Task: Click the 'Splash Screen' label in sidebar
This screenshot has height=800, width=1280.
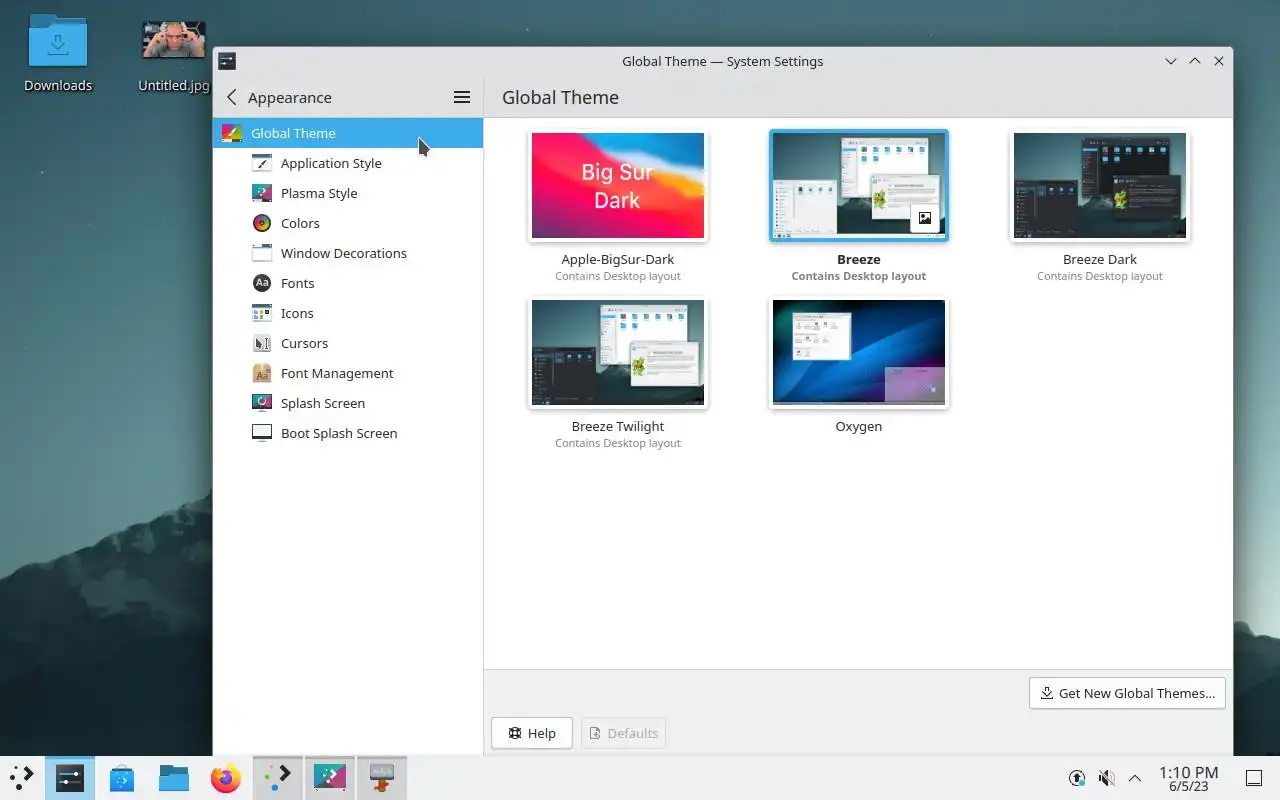Action: [x=323, y=403]
